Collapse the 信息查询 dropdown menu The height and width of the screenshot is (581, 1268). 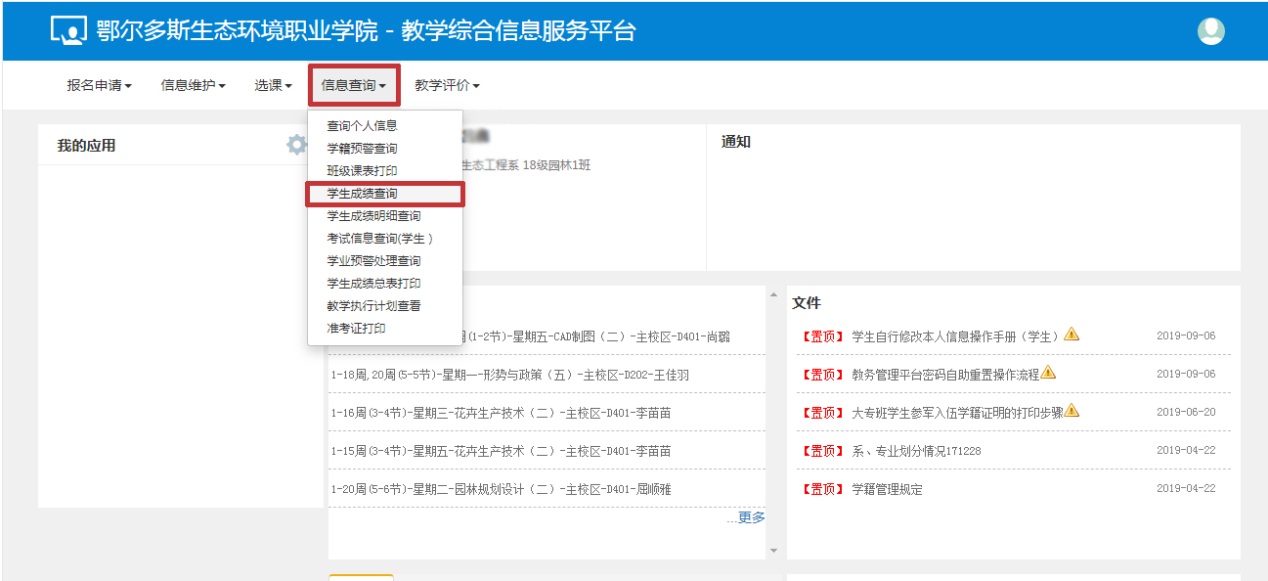(x=354, y=86)
